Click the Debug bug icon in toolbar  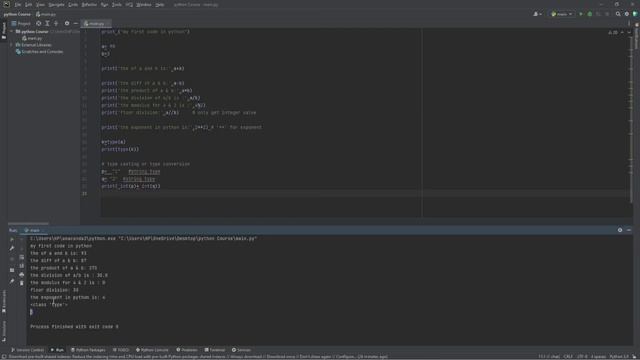coord(590,14)
